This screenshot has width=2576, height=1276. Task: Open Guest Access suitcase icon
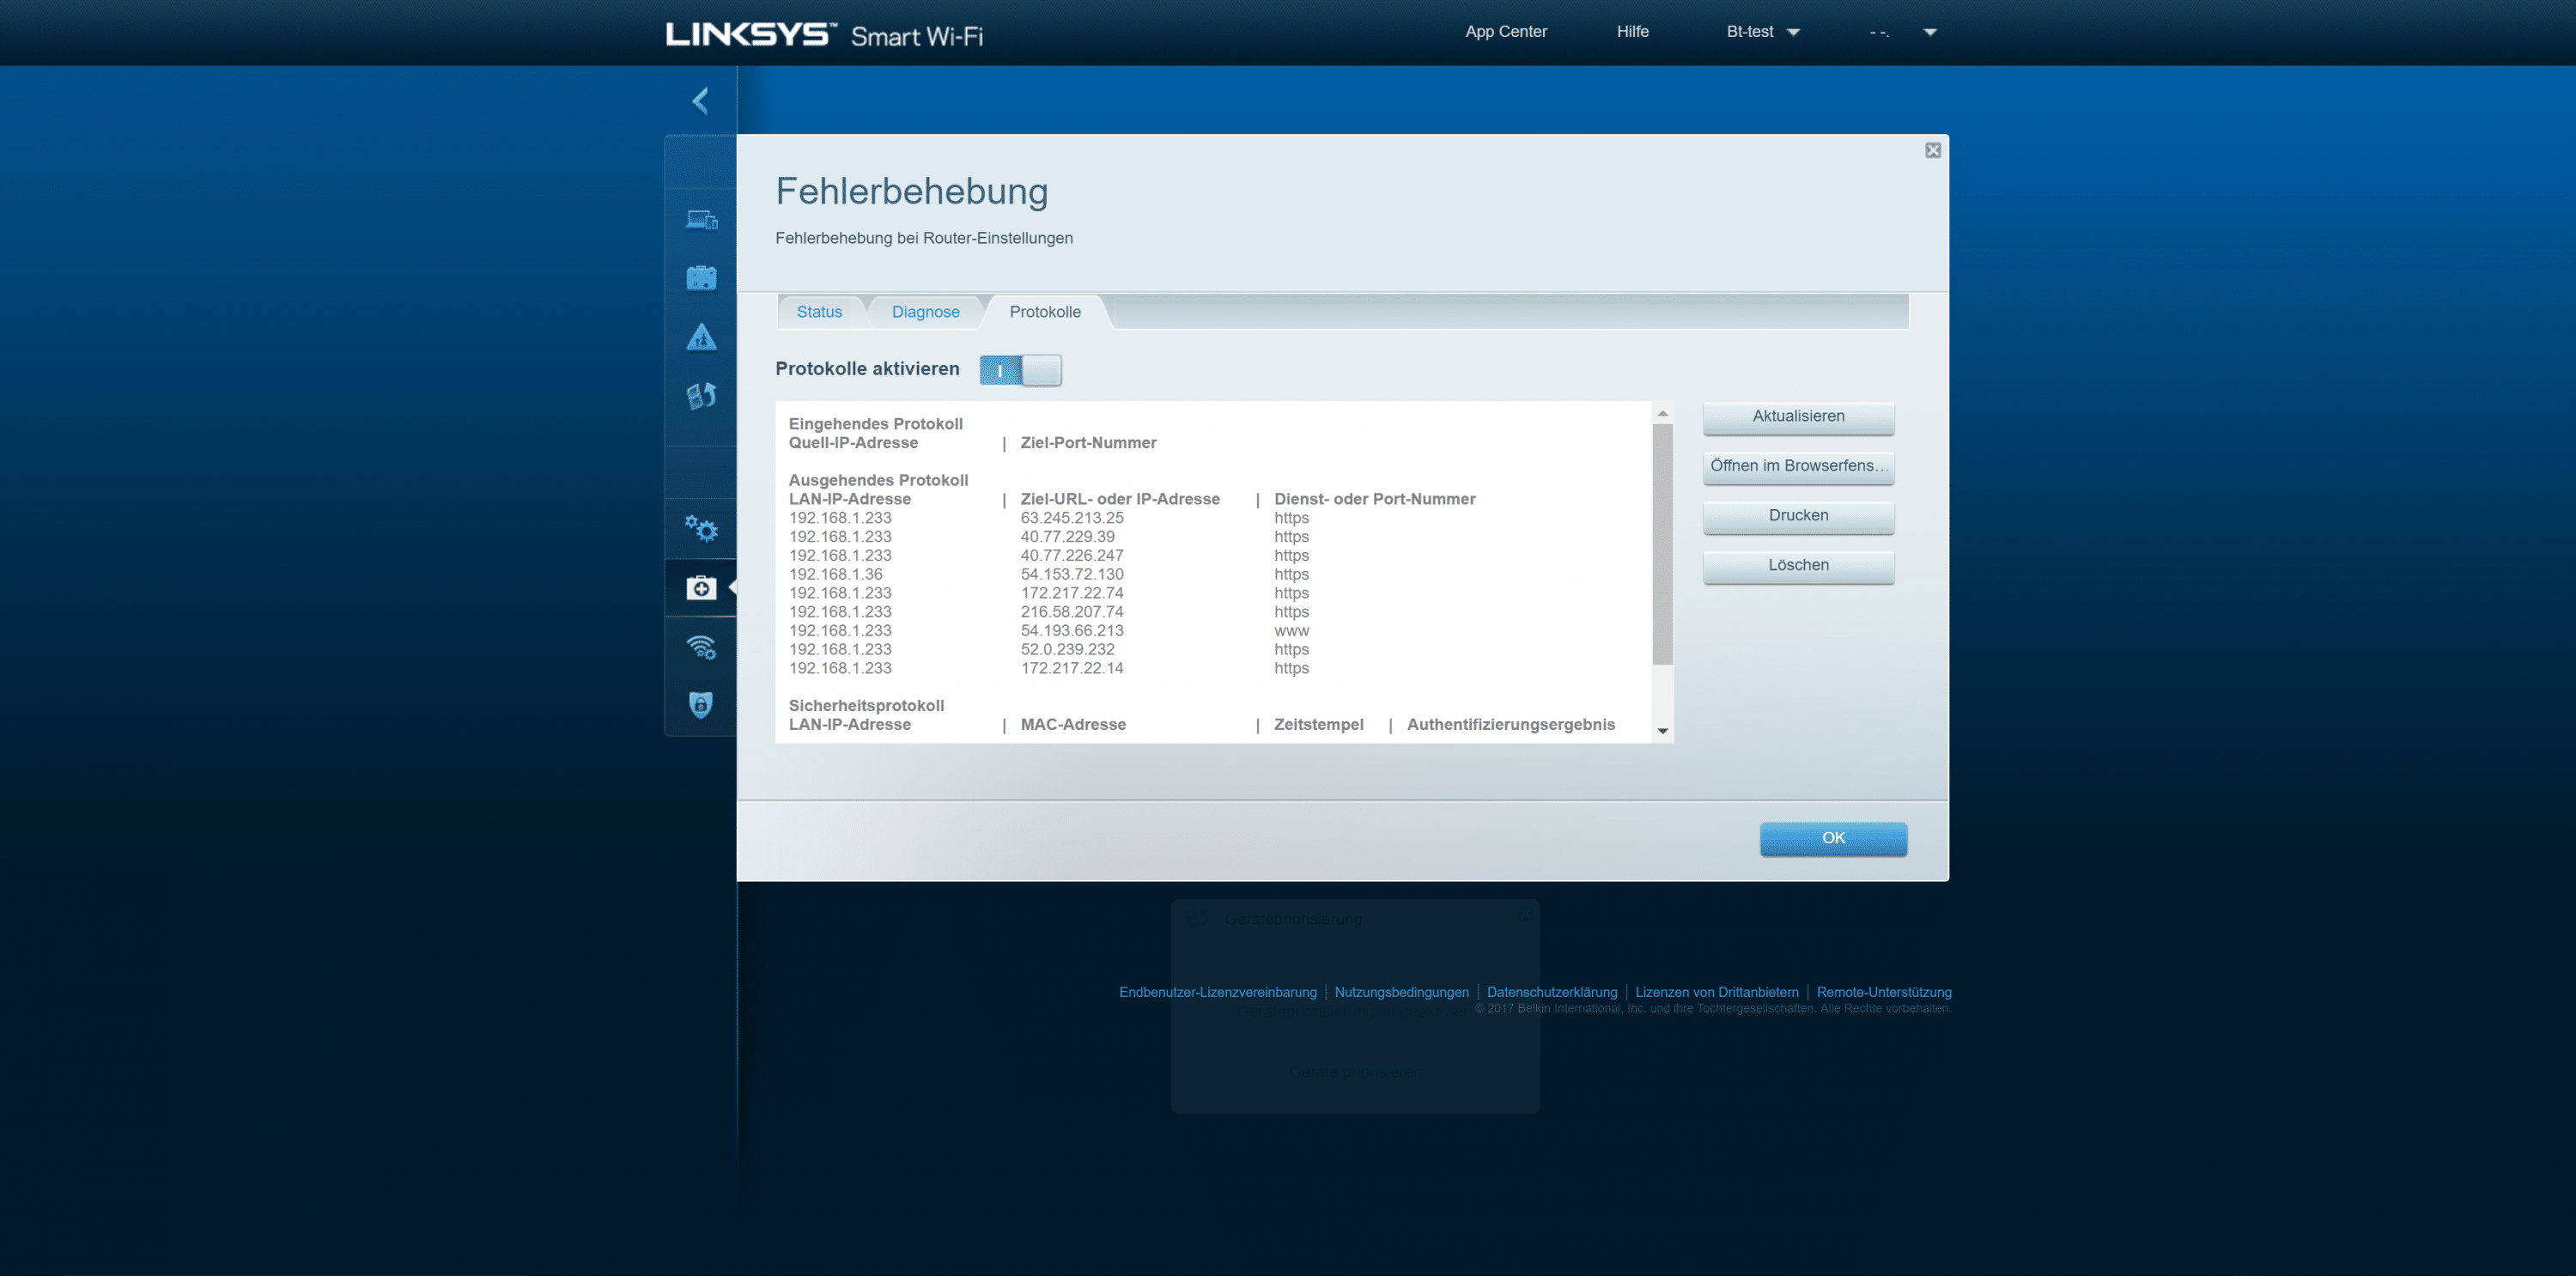coord(701,278)
